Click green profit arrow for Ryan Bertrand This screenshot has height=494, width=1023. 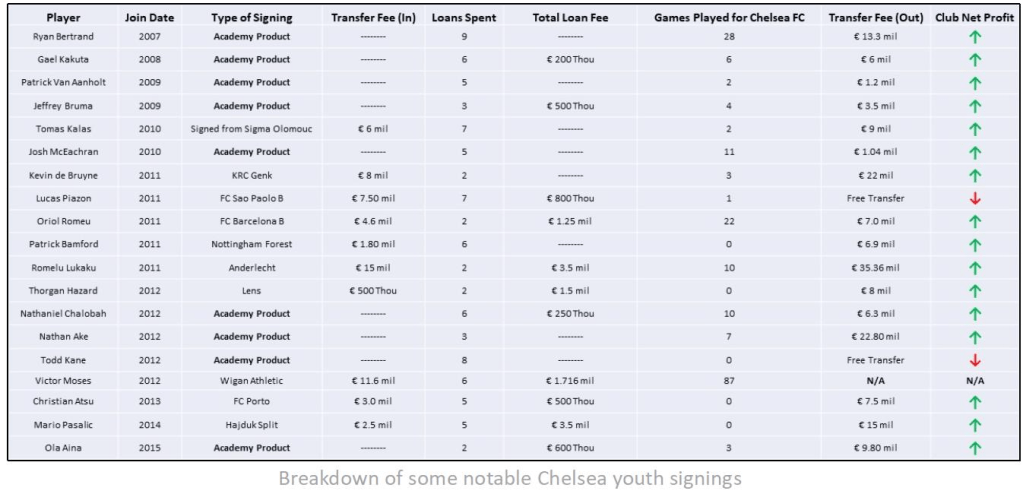[975, 36]
